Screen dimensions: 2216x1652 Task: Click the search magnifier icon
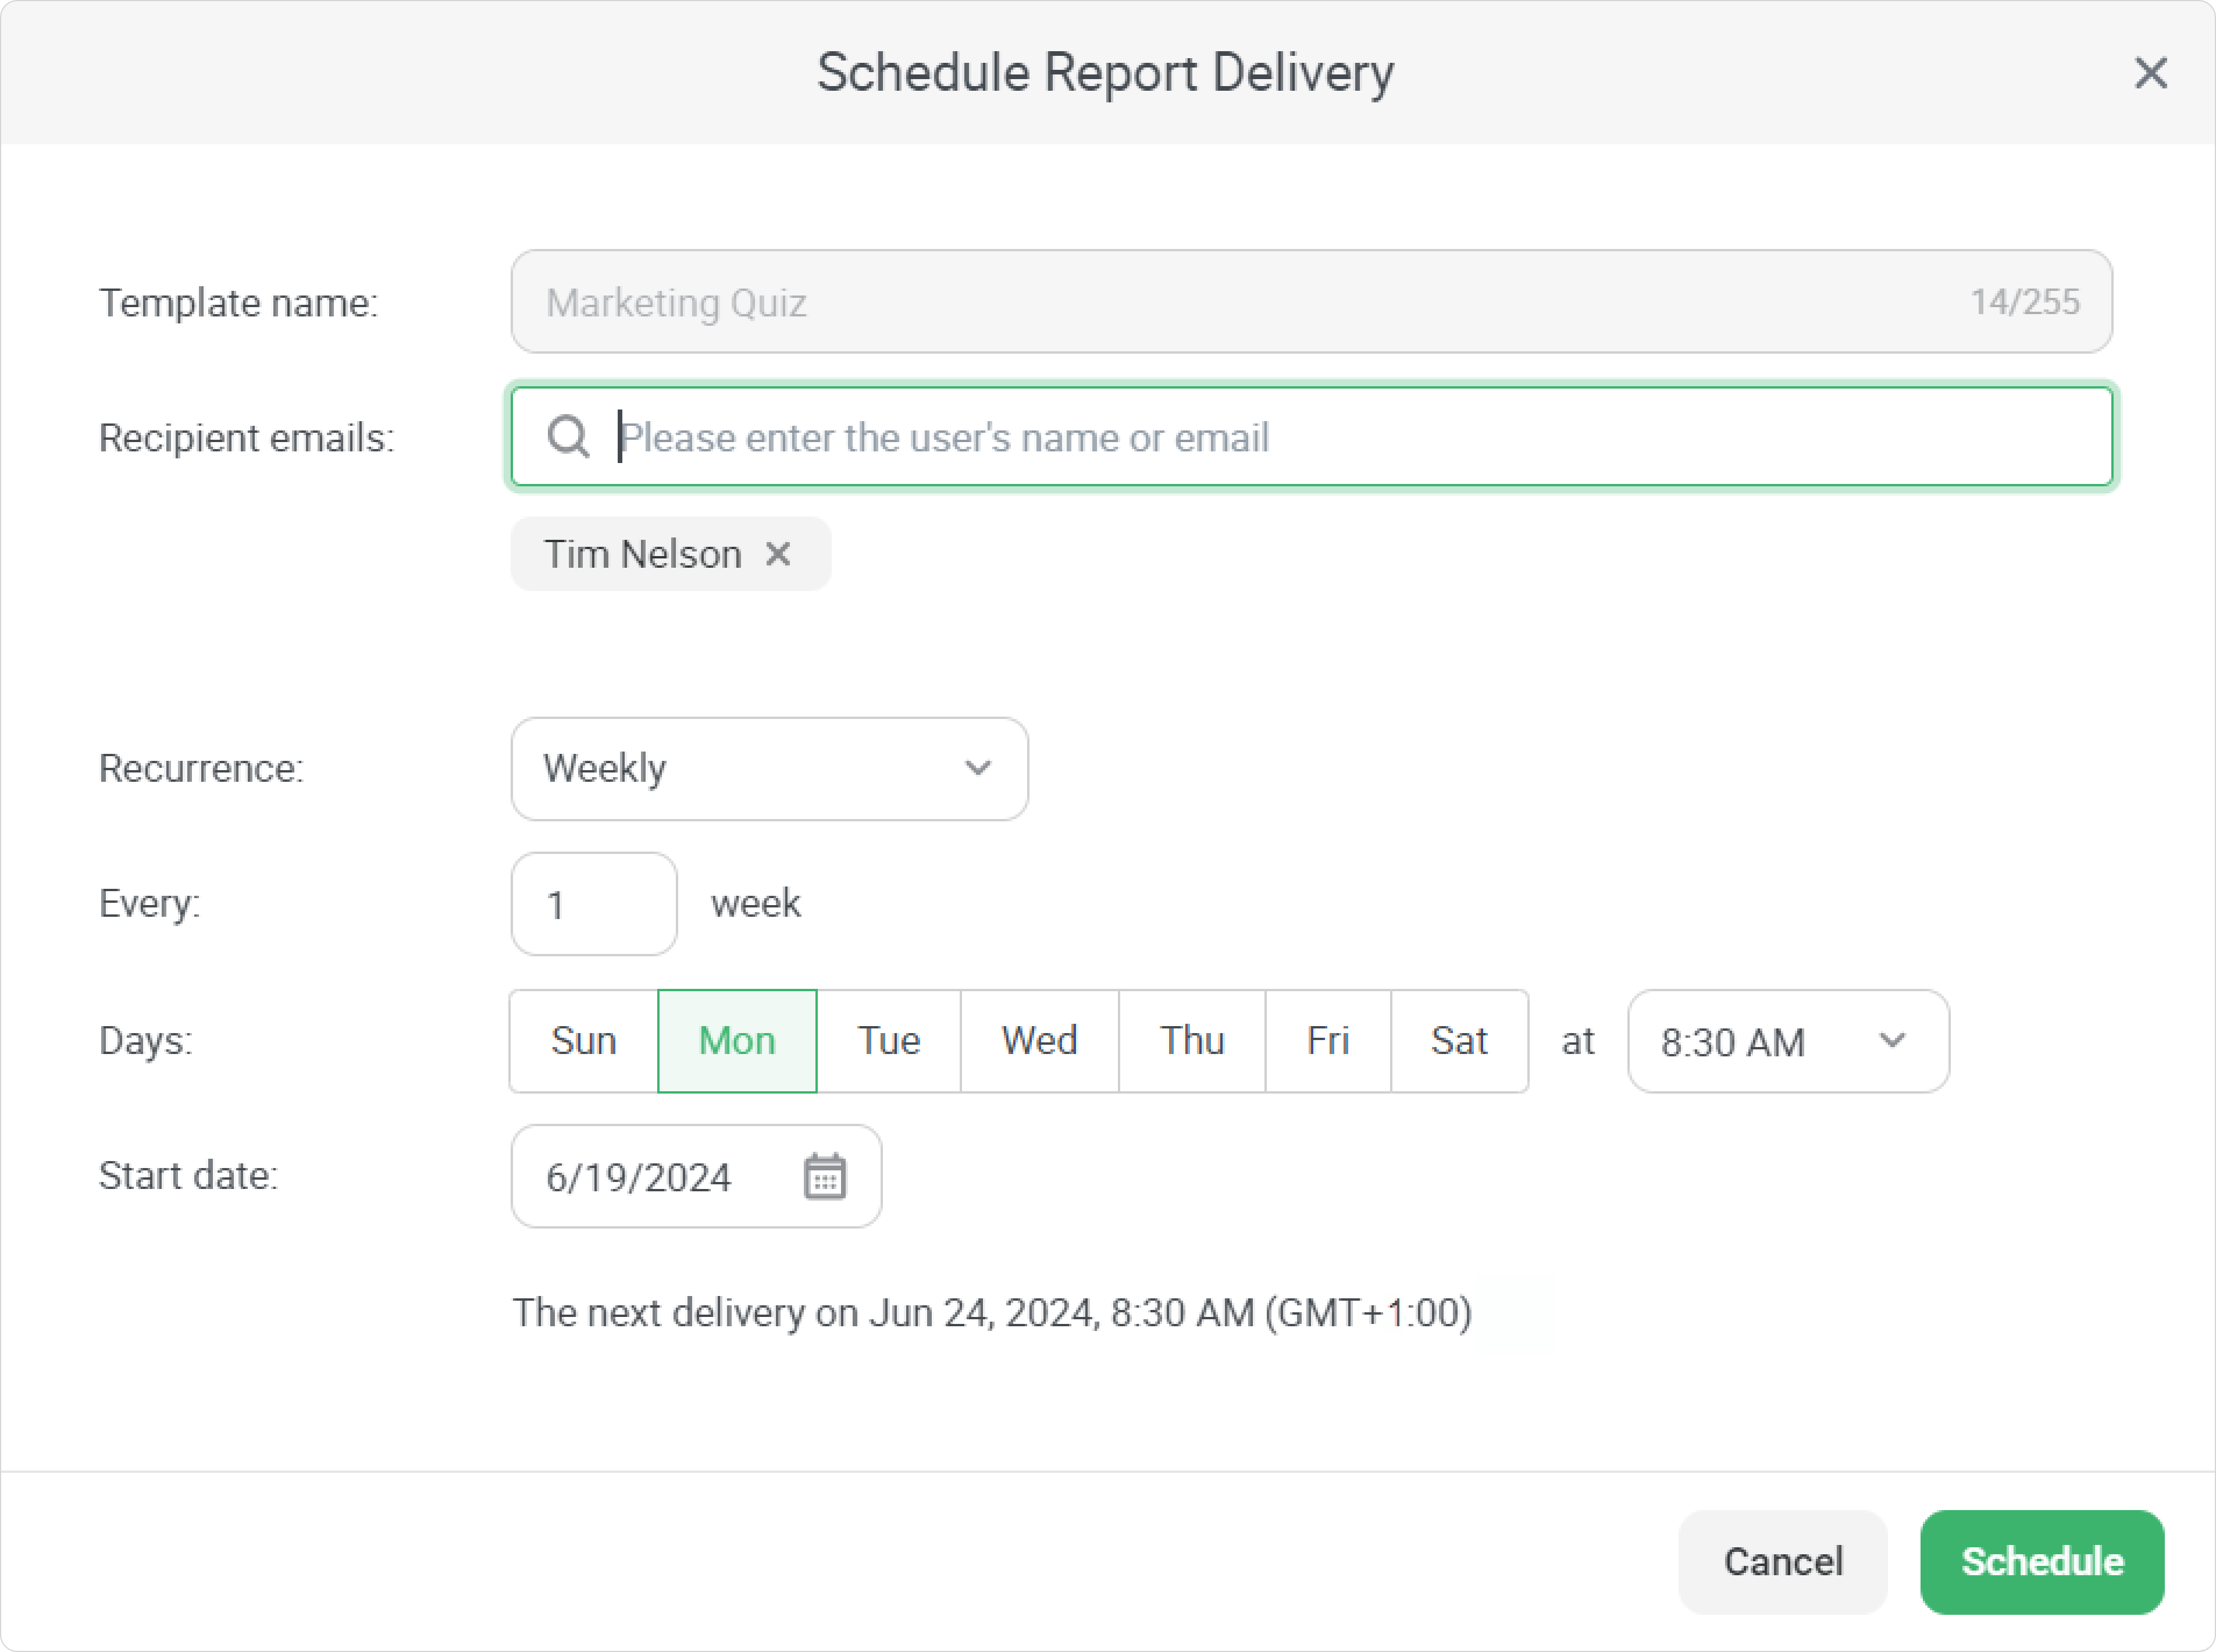(x=568, y=437)
